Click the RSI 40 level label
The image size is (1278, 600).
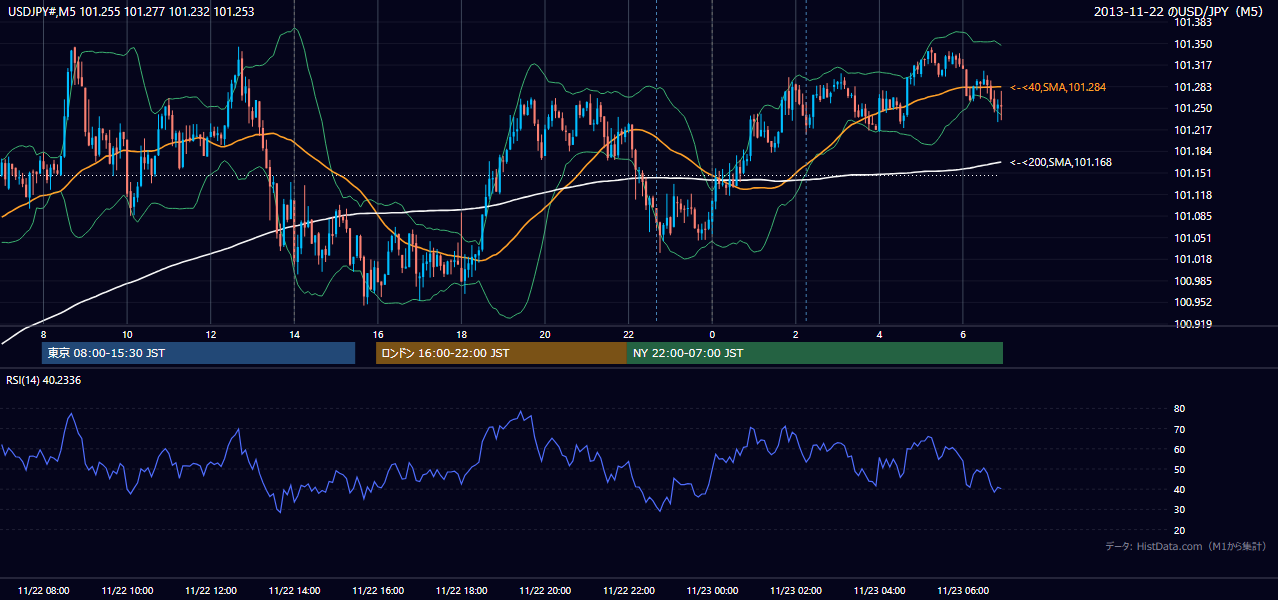tap(1179, 490)
